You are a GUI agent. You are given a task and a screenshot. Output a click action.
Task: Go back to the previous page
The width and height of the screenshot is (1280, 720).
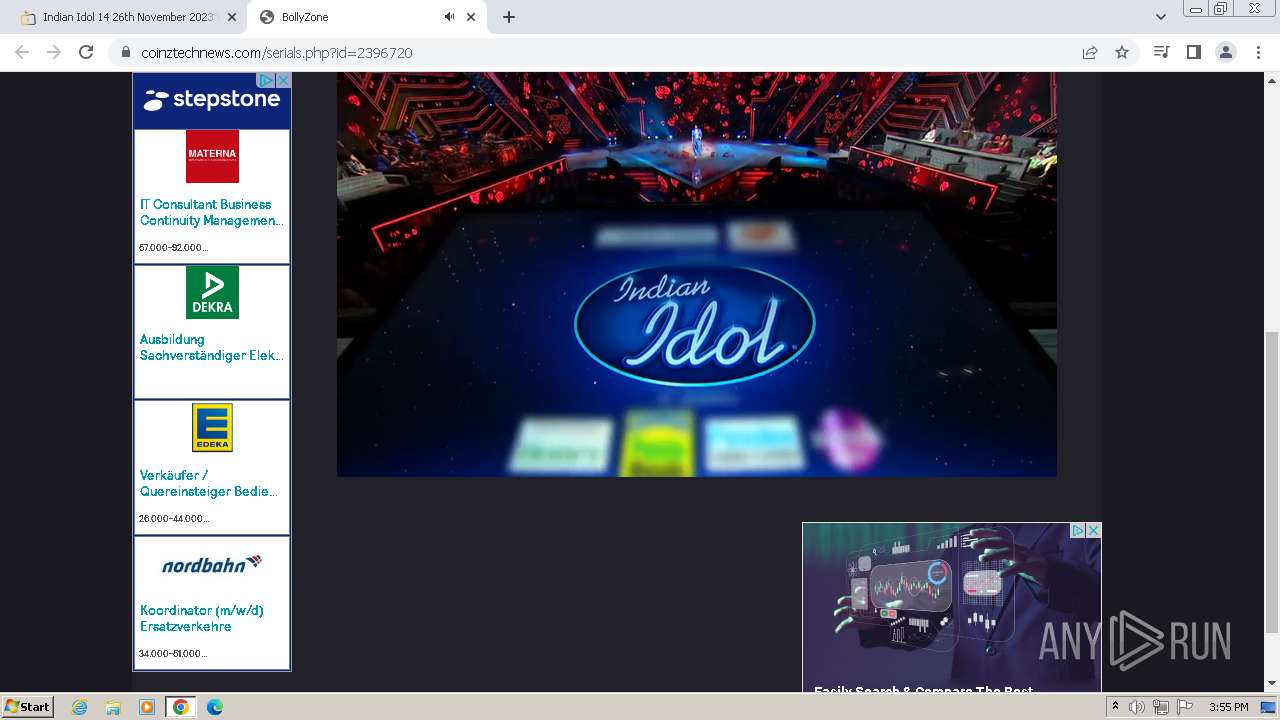[x=22, y=52]
